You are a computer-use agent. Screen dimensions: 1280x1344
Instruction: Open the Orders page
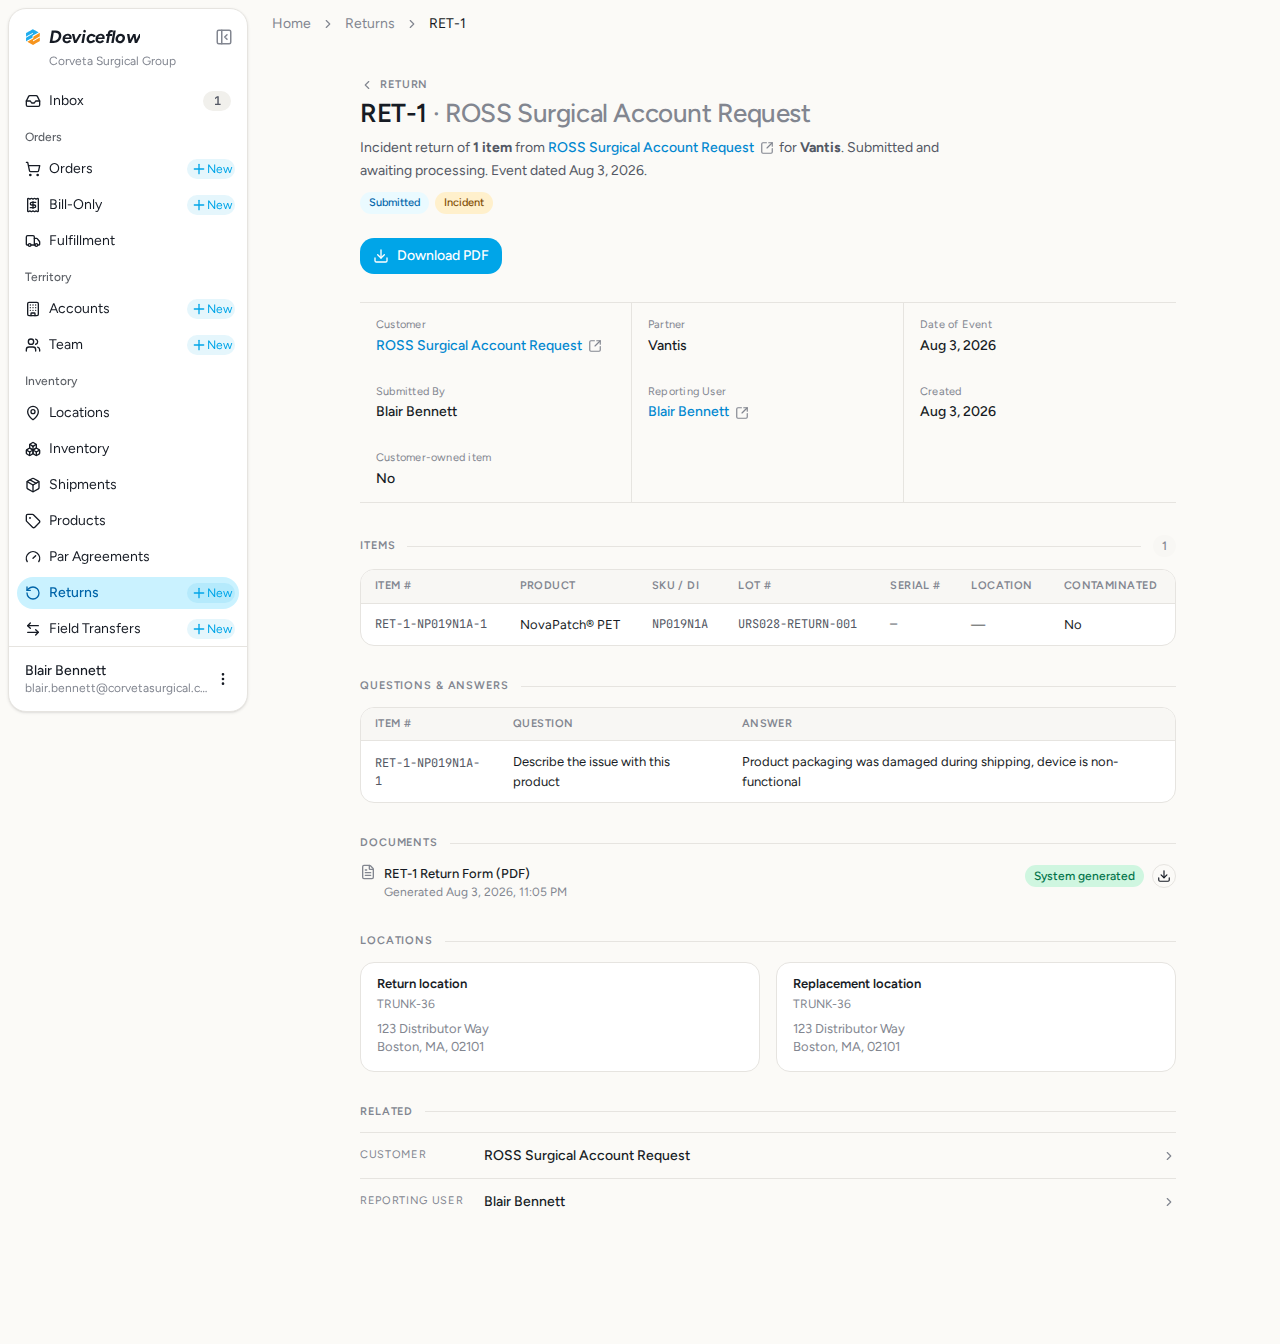[71, 169]
